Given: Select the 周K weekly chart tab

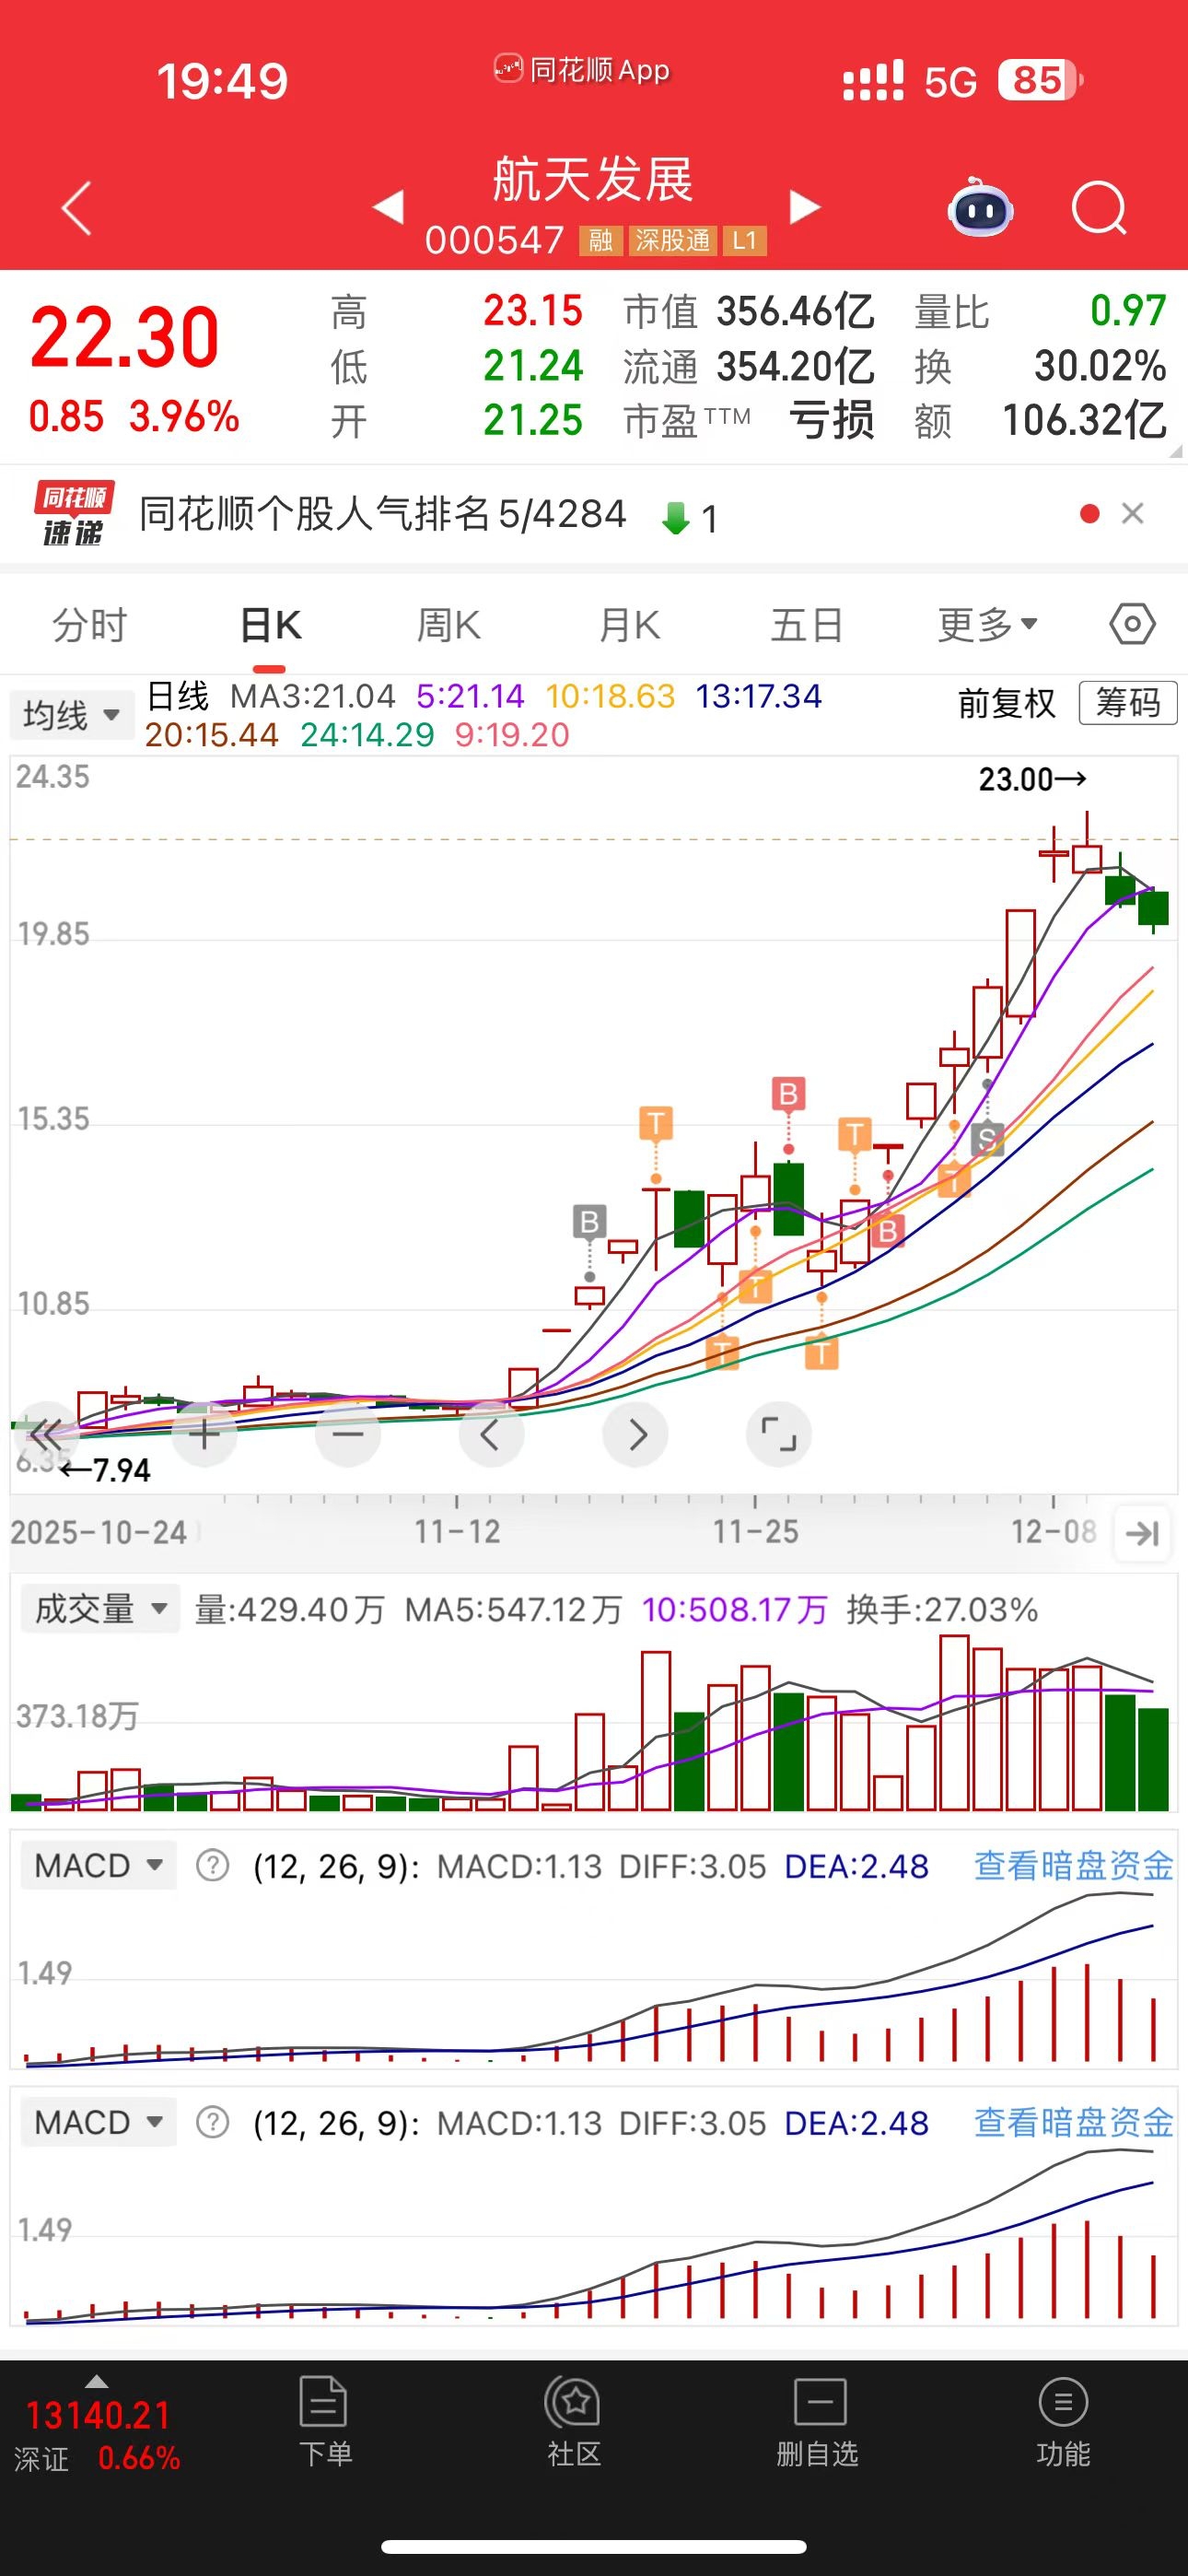Looking at the screenshot, I should click(x=449, y=626).
